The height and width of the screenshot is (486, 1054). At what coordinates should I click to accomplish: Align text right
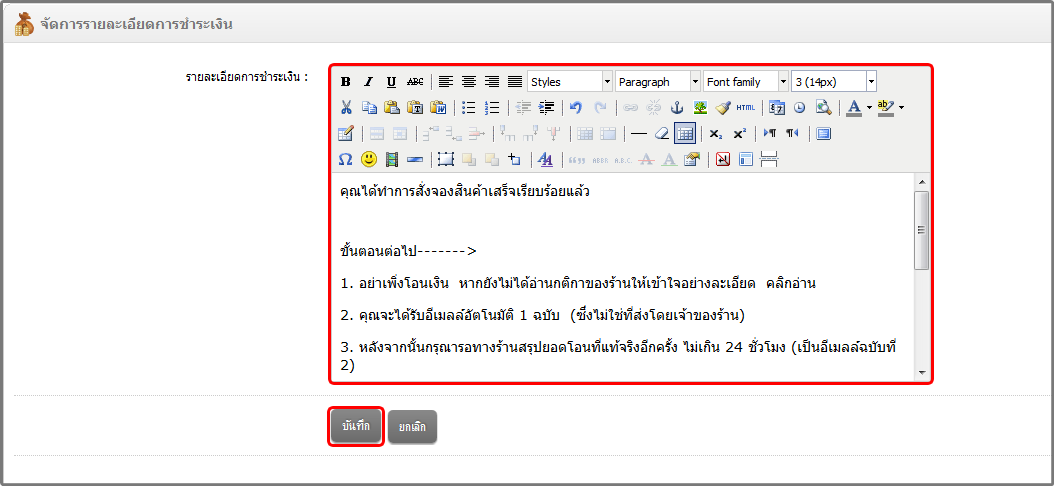pyautogui.click(x=492, y=82)
